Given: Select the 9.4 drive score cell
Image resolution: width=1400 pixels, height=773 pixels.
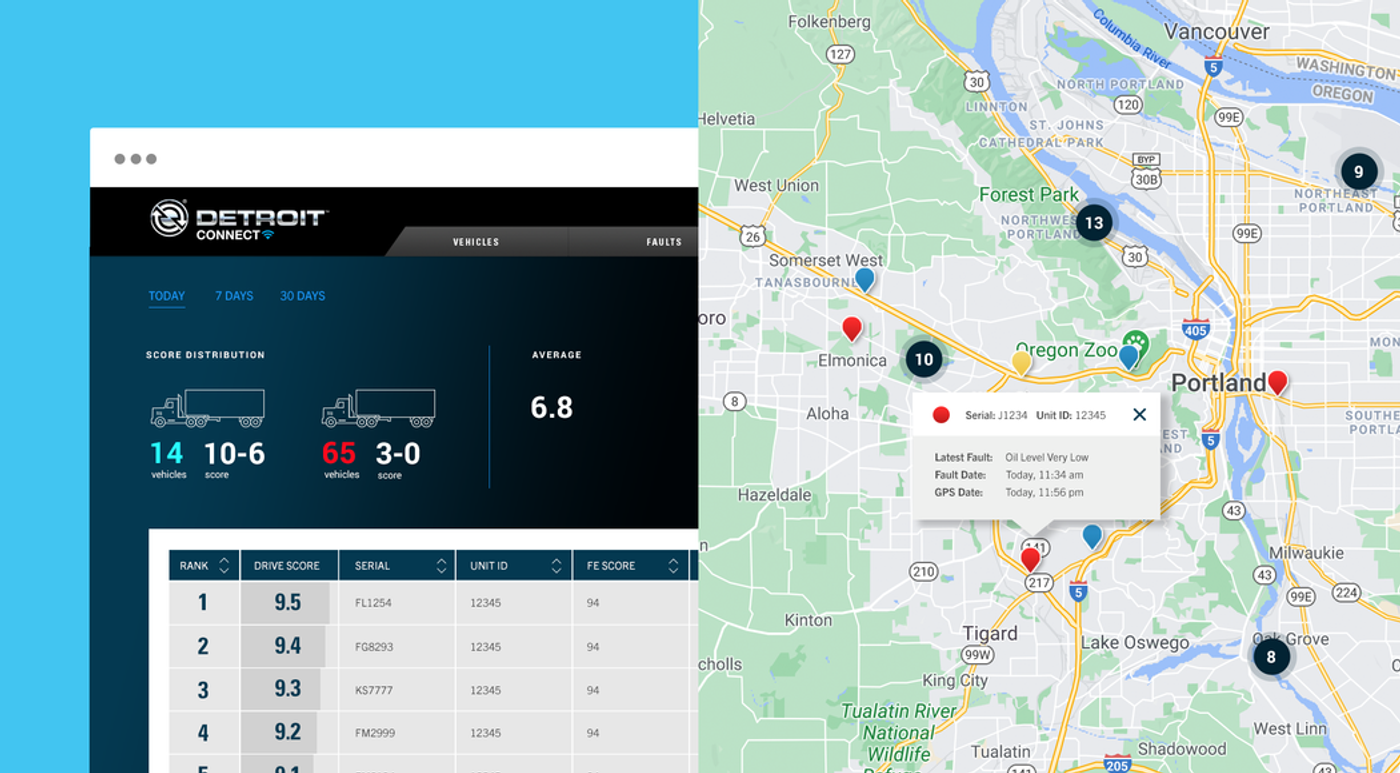Looking at the screenshot, I should tap(288, 646).
